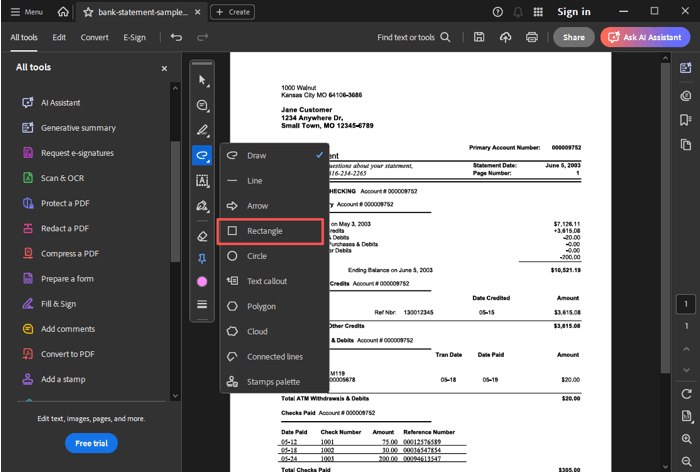Star the bank-statement-sample tab

[88, 12]
